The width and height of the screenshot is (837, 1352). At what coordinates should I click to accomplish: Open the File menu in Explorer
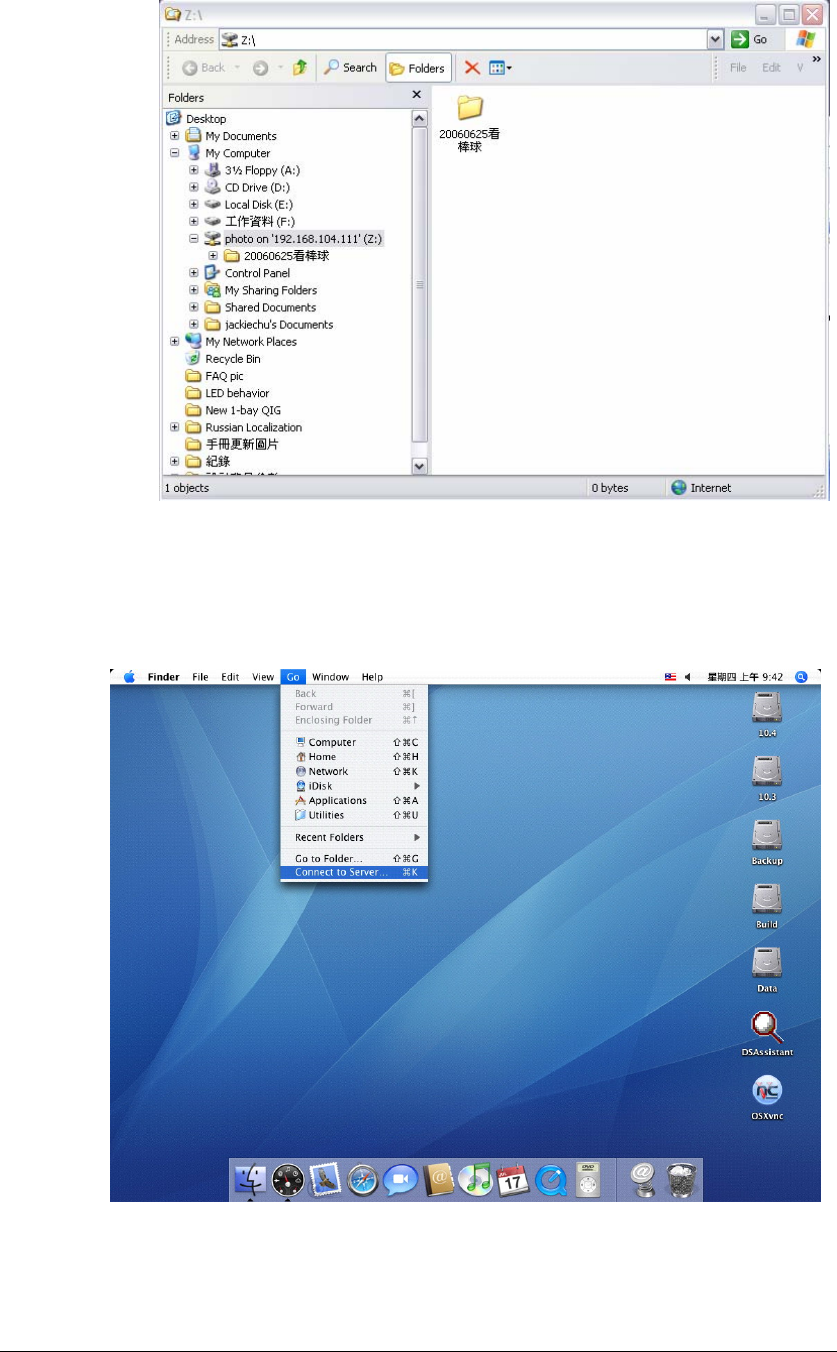tap(738, 68)
